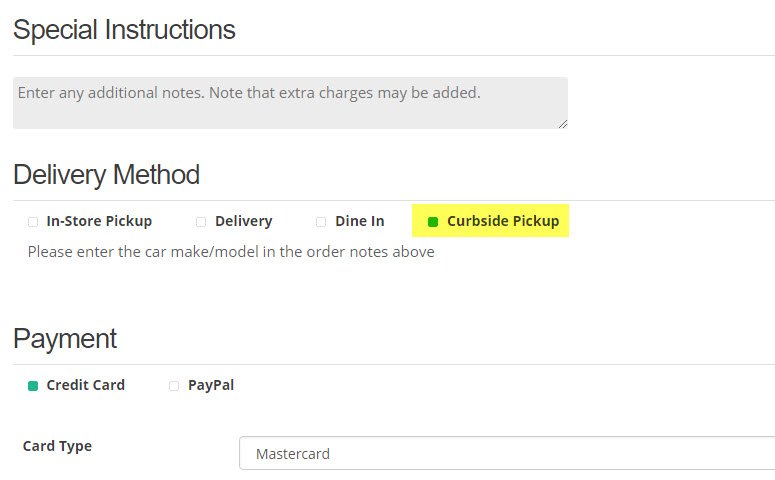Open the Card Type dropdown showing Mastercard
The image size is (775, 480).
coord(506,453)
